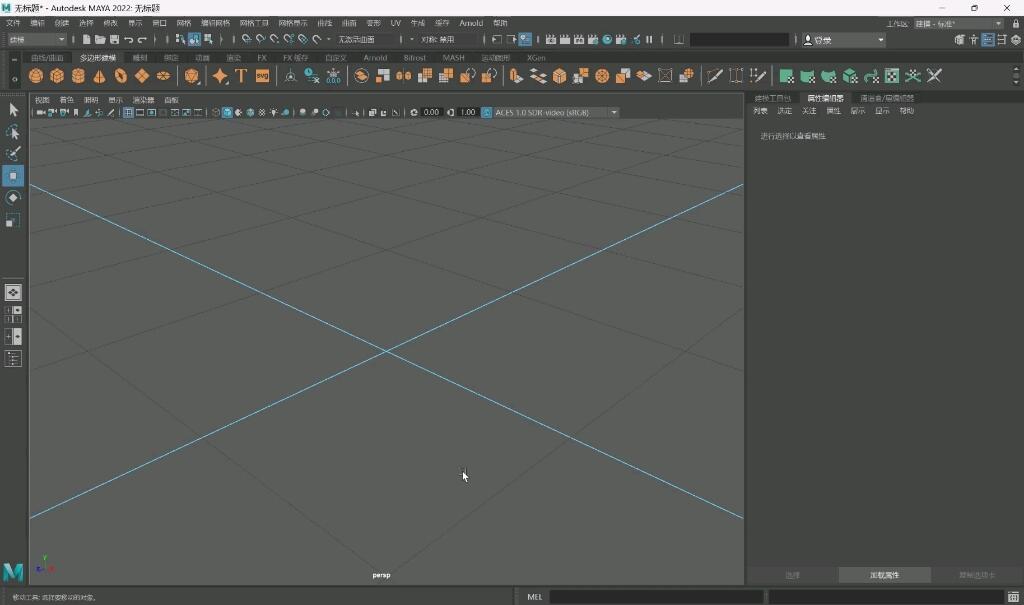The image size is (1024, 605).
Task: Toggle the Channel Box button on the status line
Action: [x=1016, y=40]
